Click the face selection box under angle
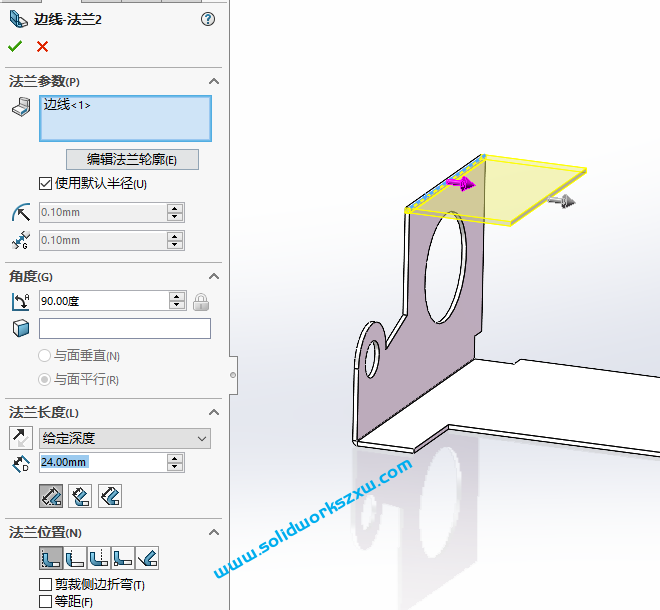The width and height of the screenshot is (660, 610). pyautogui.click(x=125, y=328)
